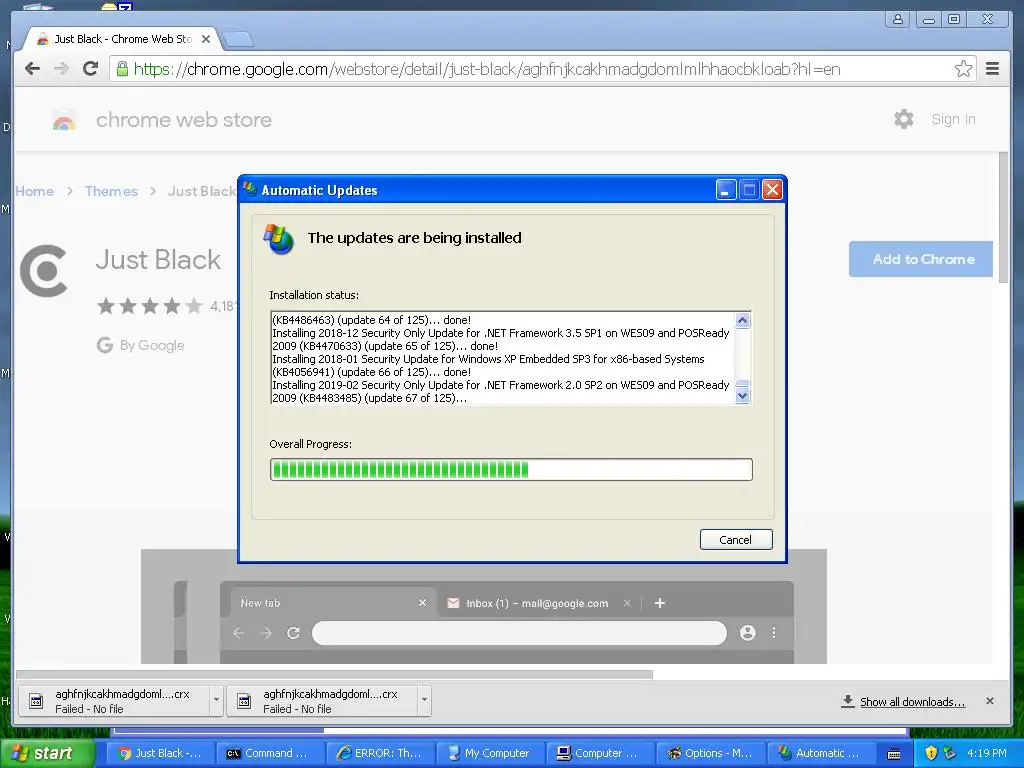The image size is (1024, 768).
Task: Reload the page with the refresh icon
Action: (x=91, y=69)
